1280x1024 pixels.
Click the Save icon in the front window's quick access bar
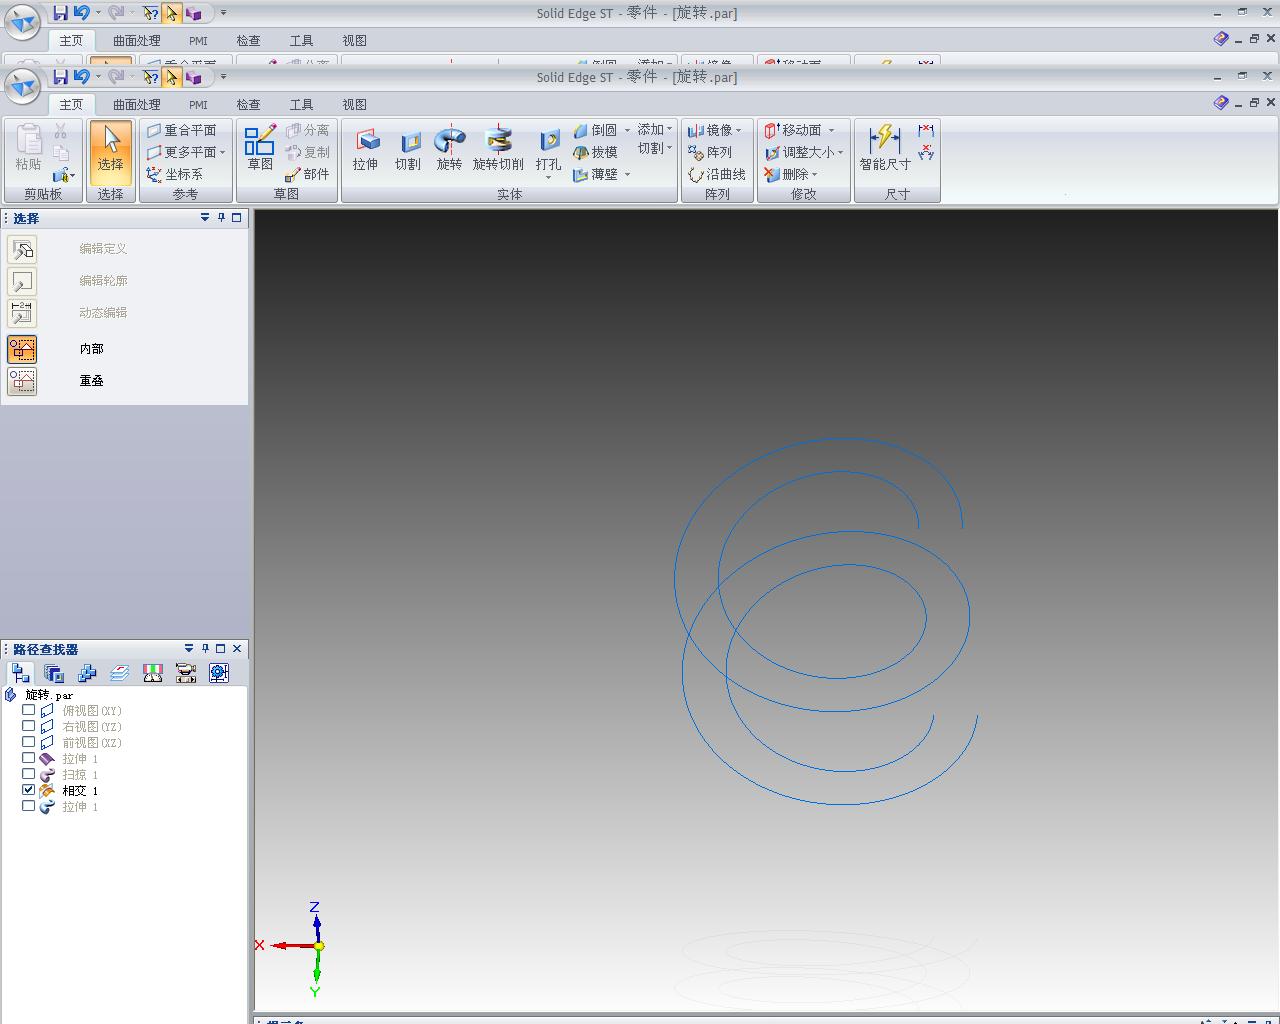point(61,77)
